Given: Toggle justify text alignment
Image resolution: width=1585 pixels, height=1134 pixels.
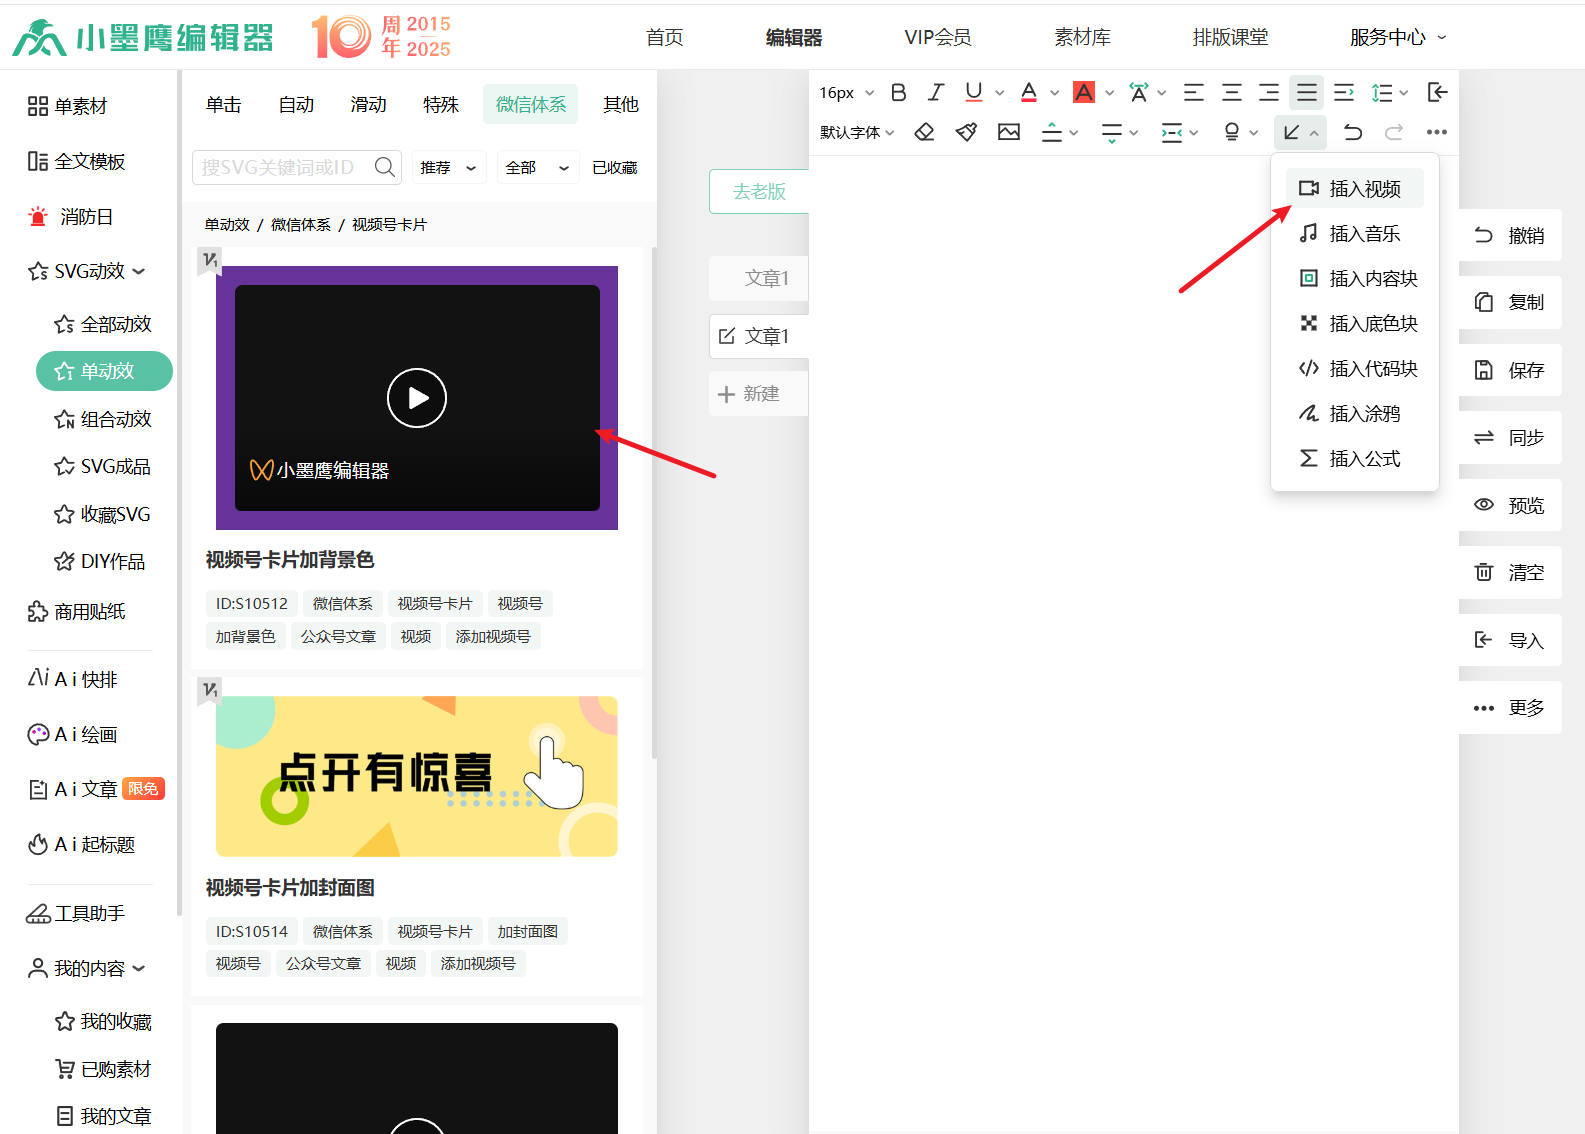Looking at the screenshot, I should [x=1306, y=93].
